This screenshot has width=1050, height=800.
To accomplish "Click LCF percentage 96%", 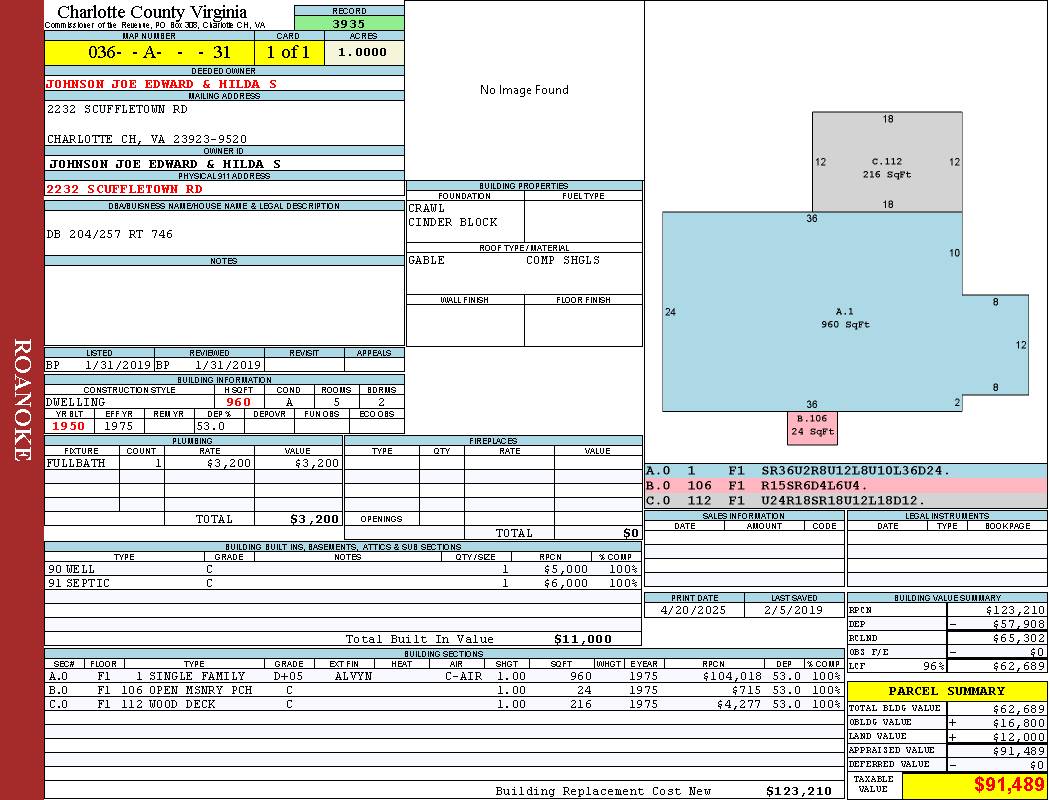I will coord(933,667).
